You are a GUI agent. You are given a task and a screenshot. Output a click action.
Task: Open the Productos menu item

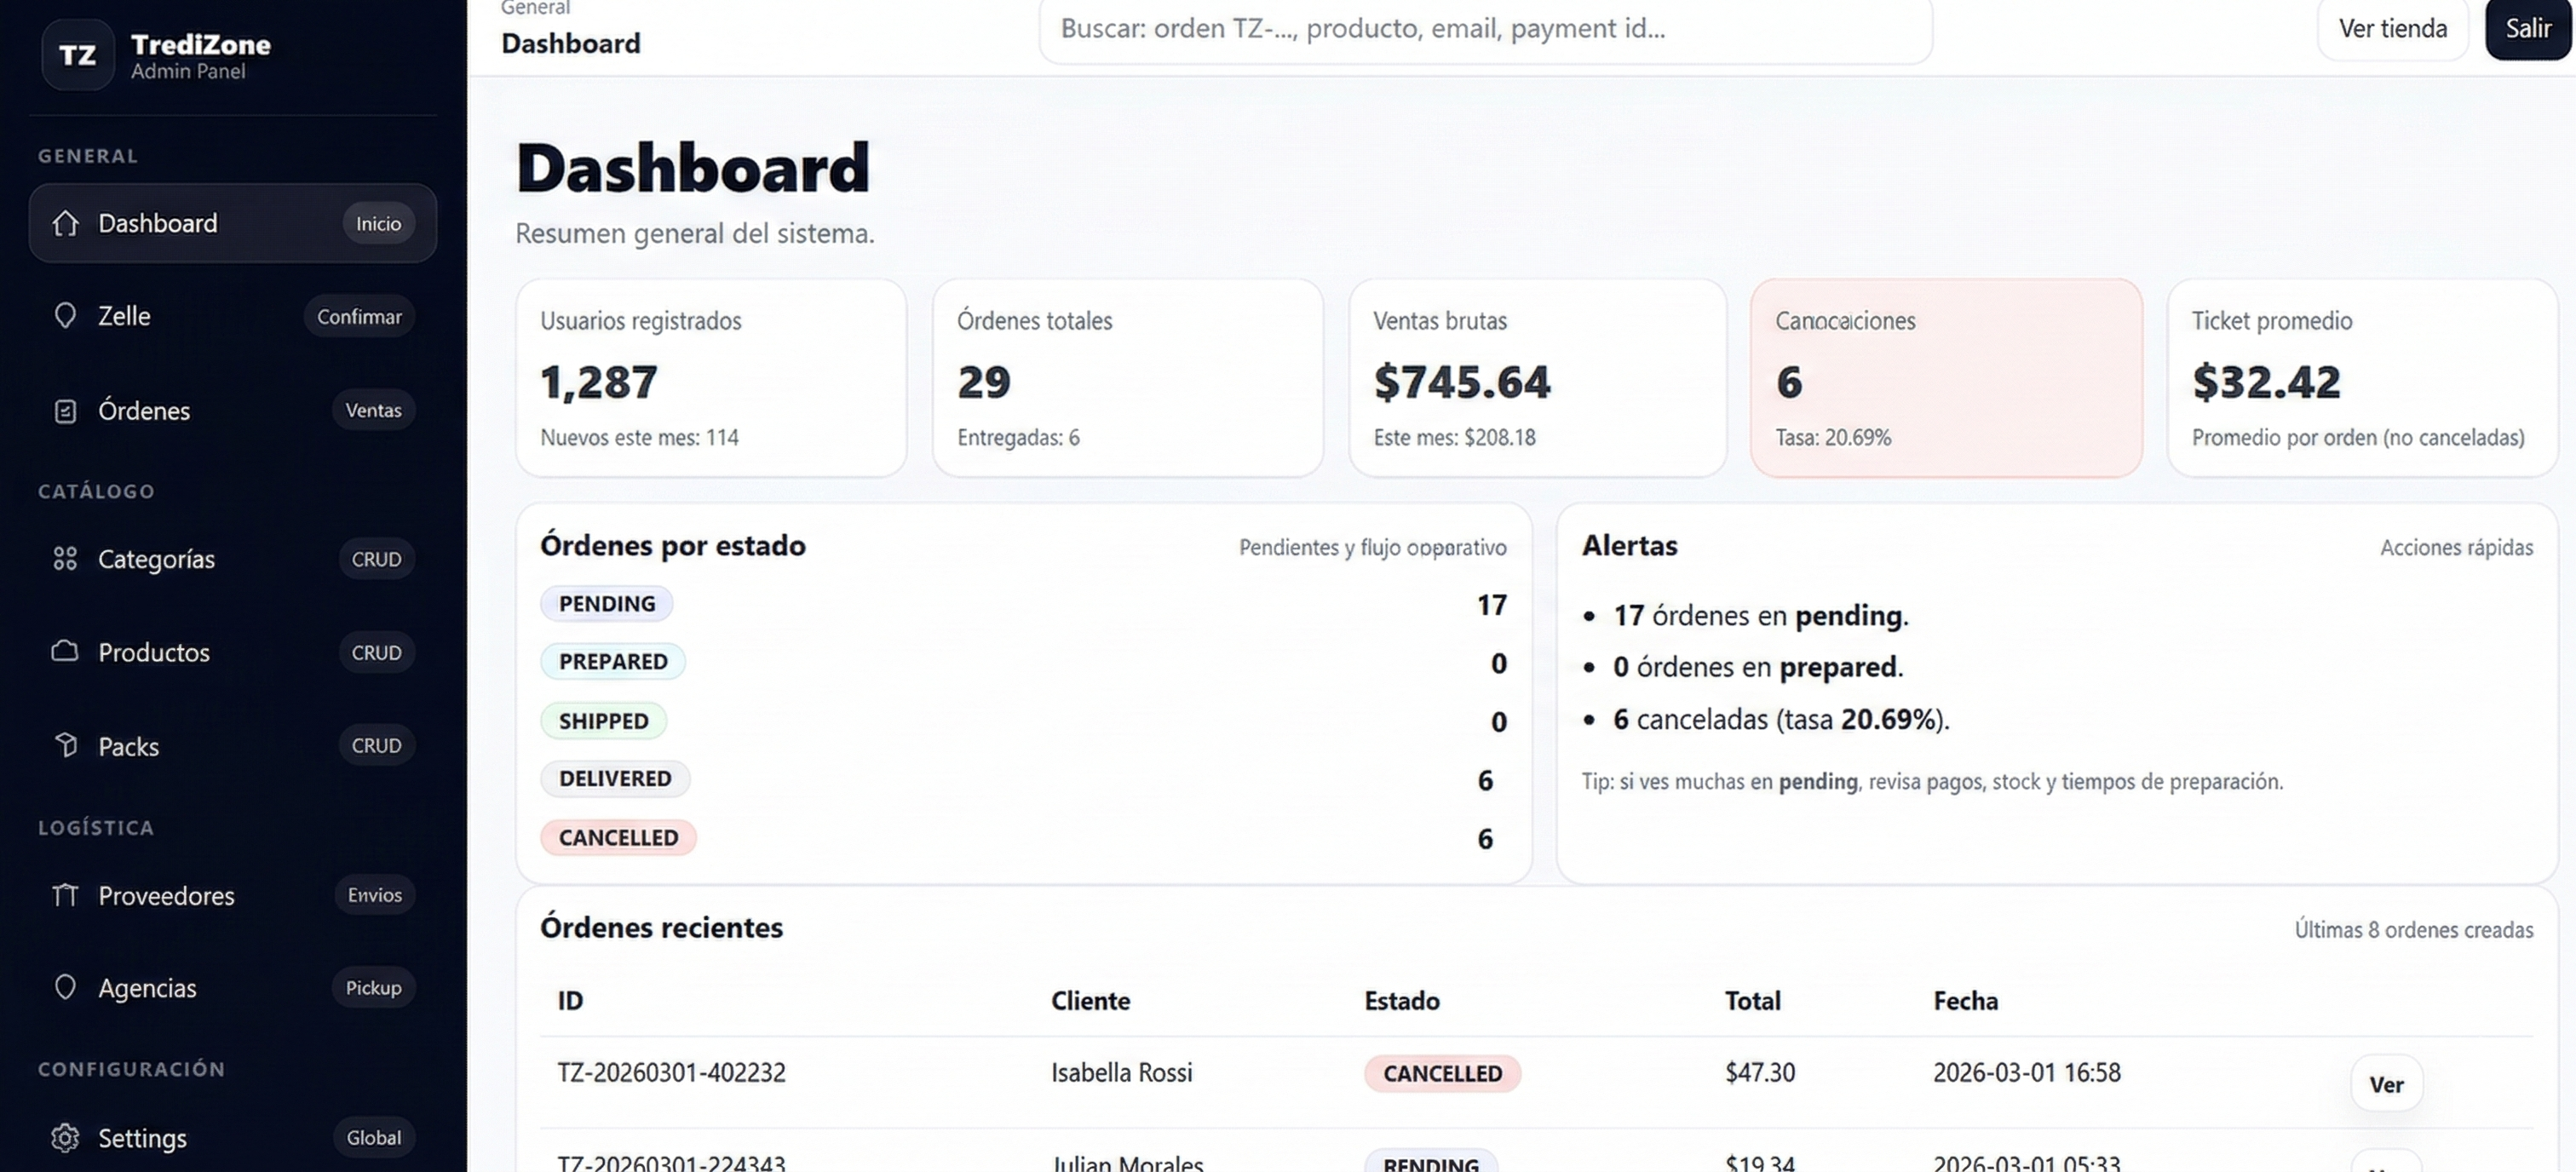pos(154,652)
